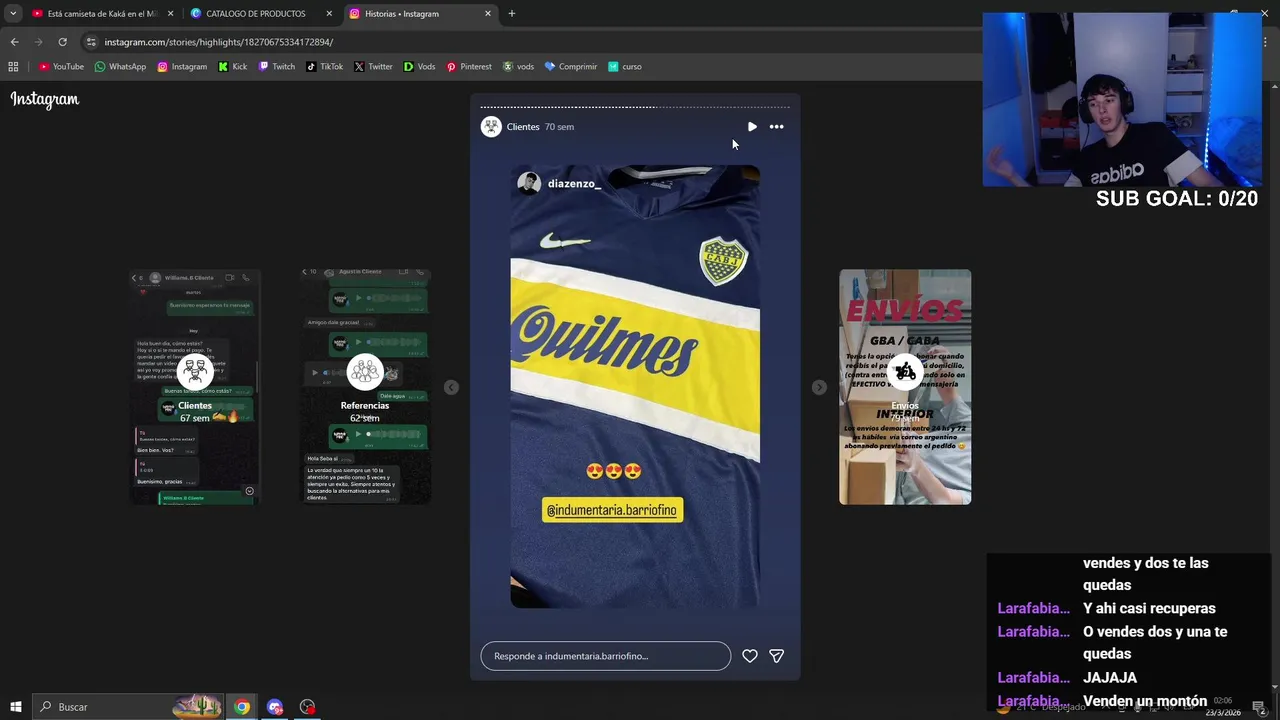Open Envíos highlight thumbnail

pos(905,387)
